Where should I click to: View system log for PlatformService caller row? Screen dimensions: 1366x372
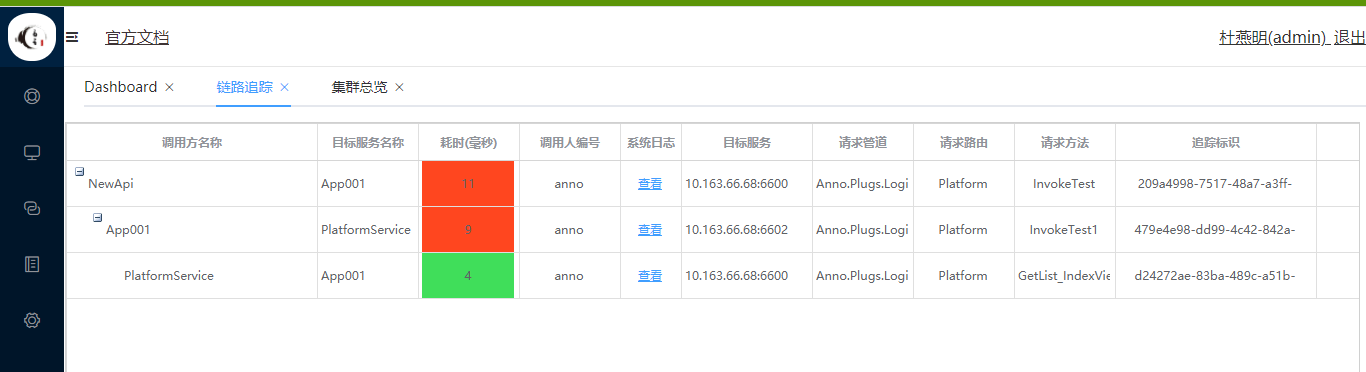pos(650,276)
